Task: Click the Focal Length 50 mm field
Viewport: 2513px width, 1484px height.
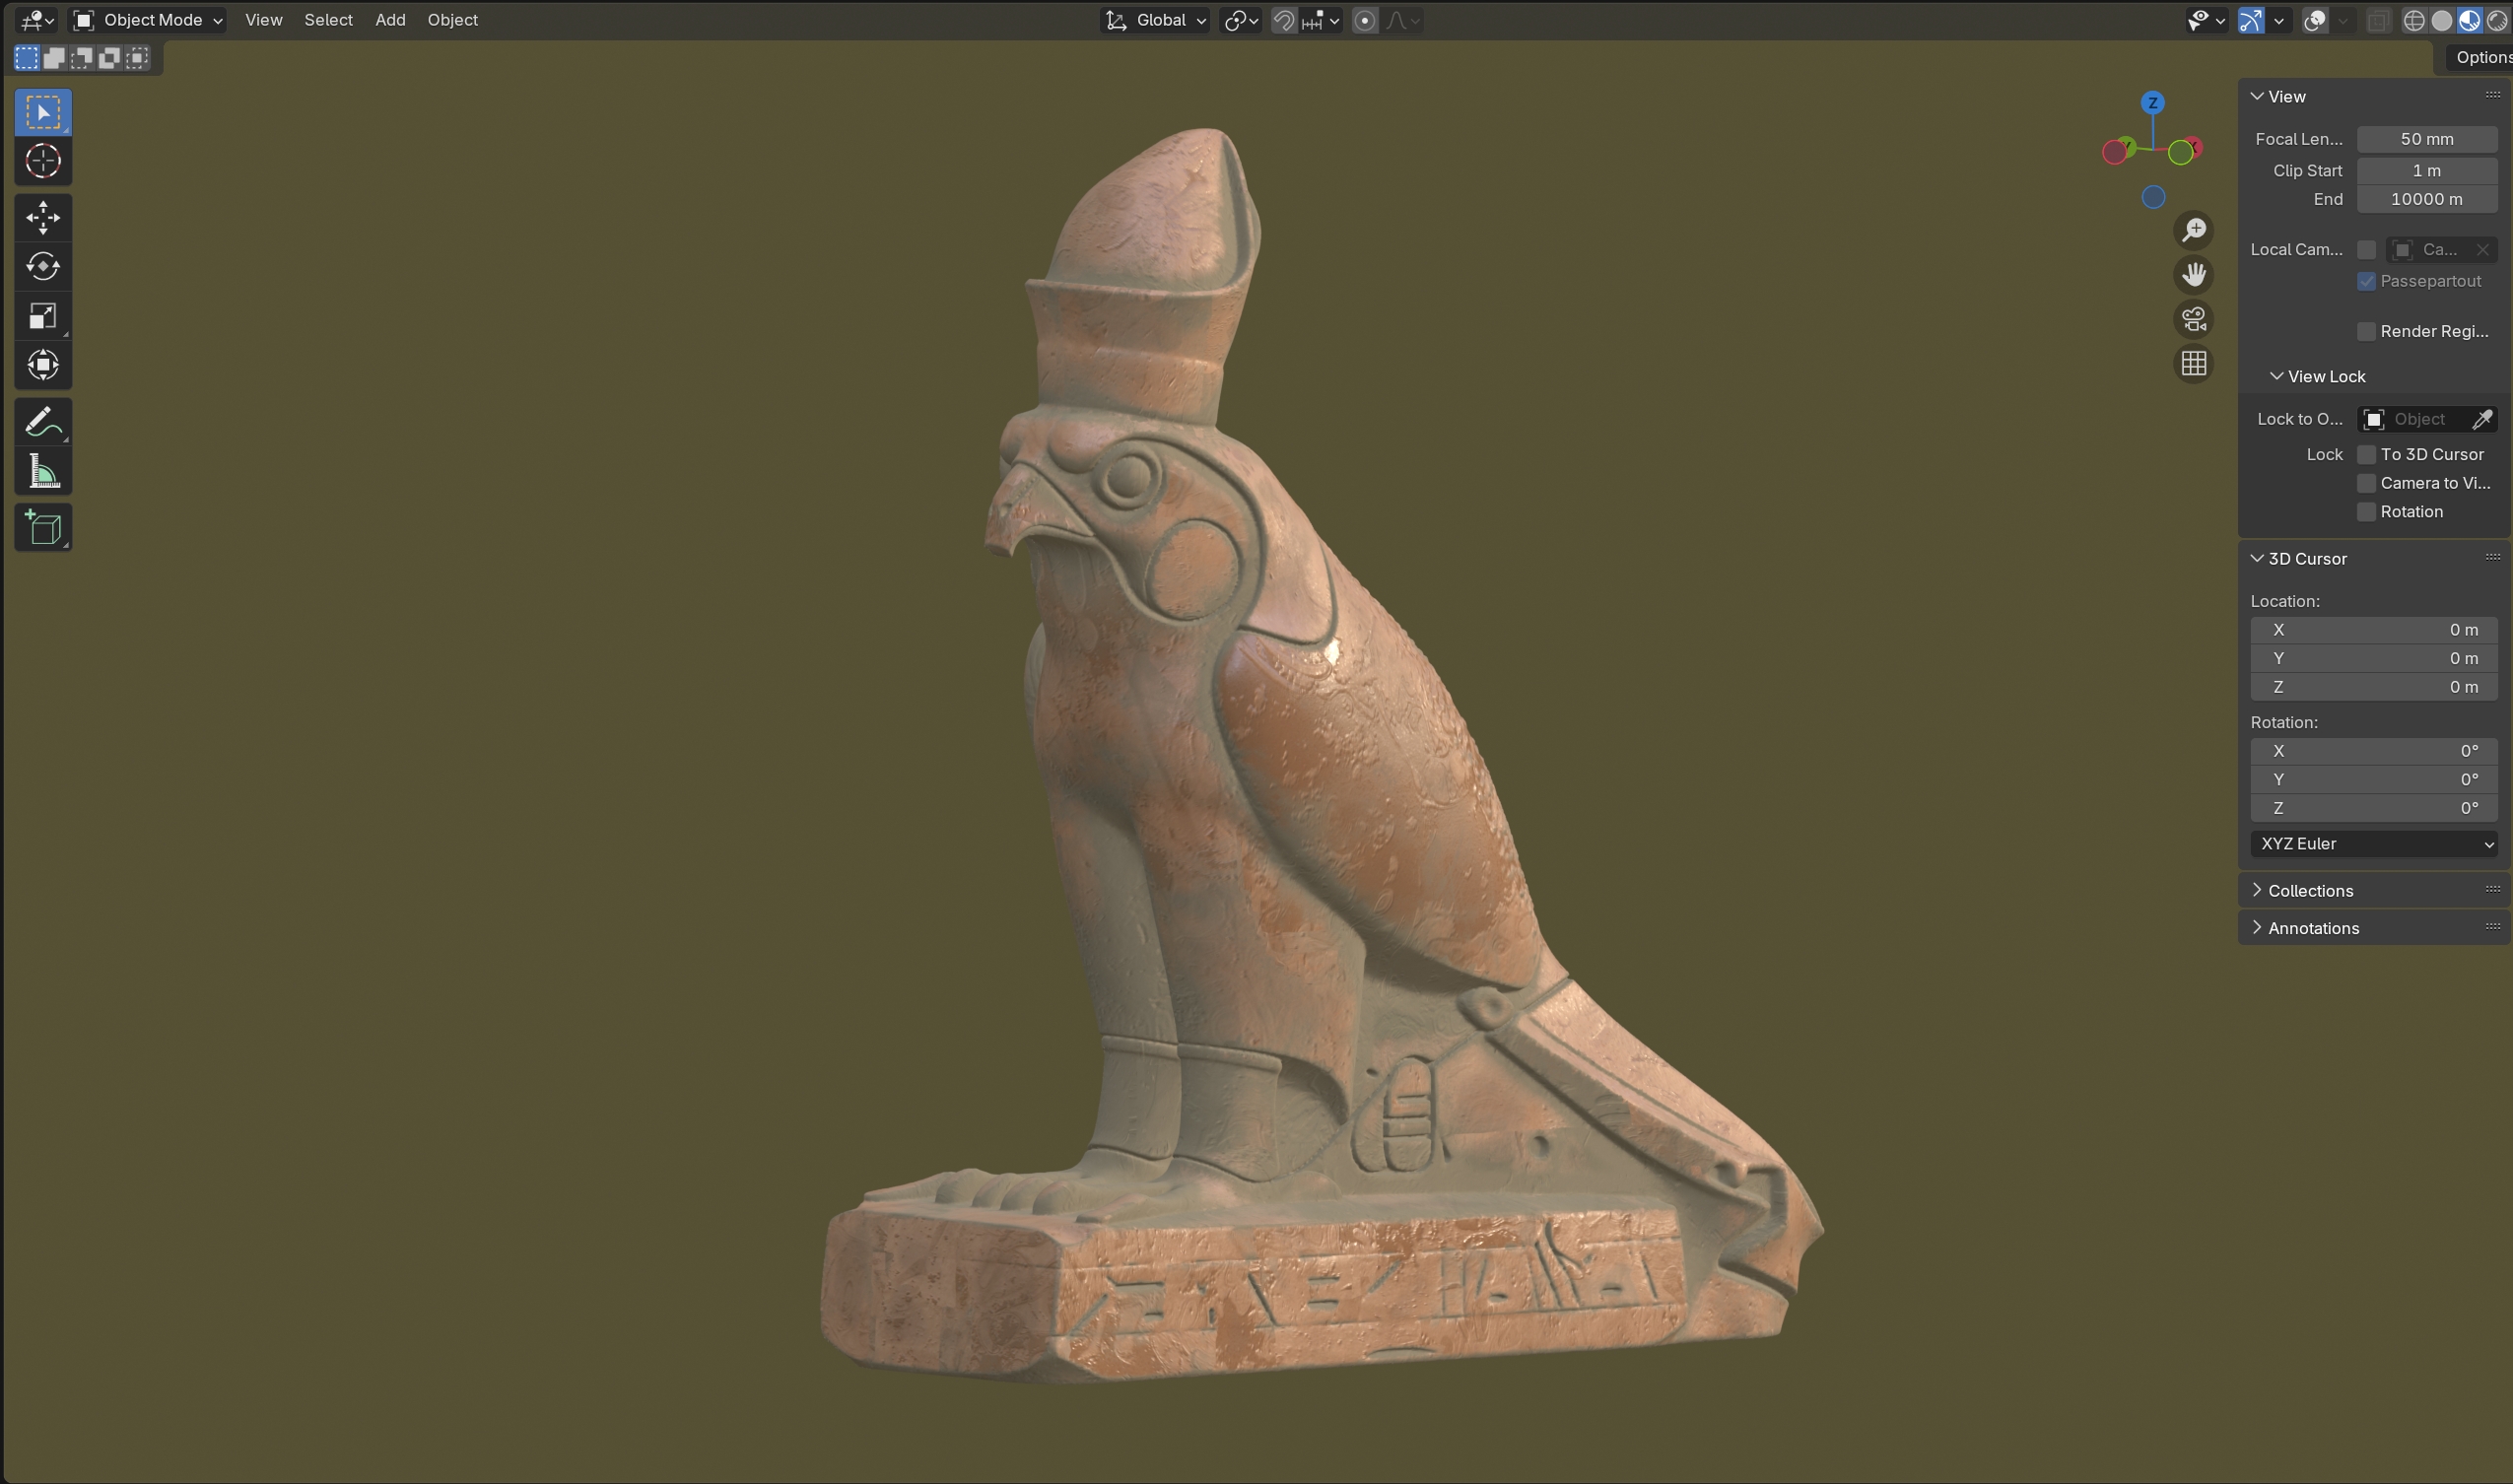Action: click(x=2426, y=139)
